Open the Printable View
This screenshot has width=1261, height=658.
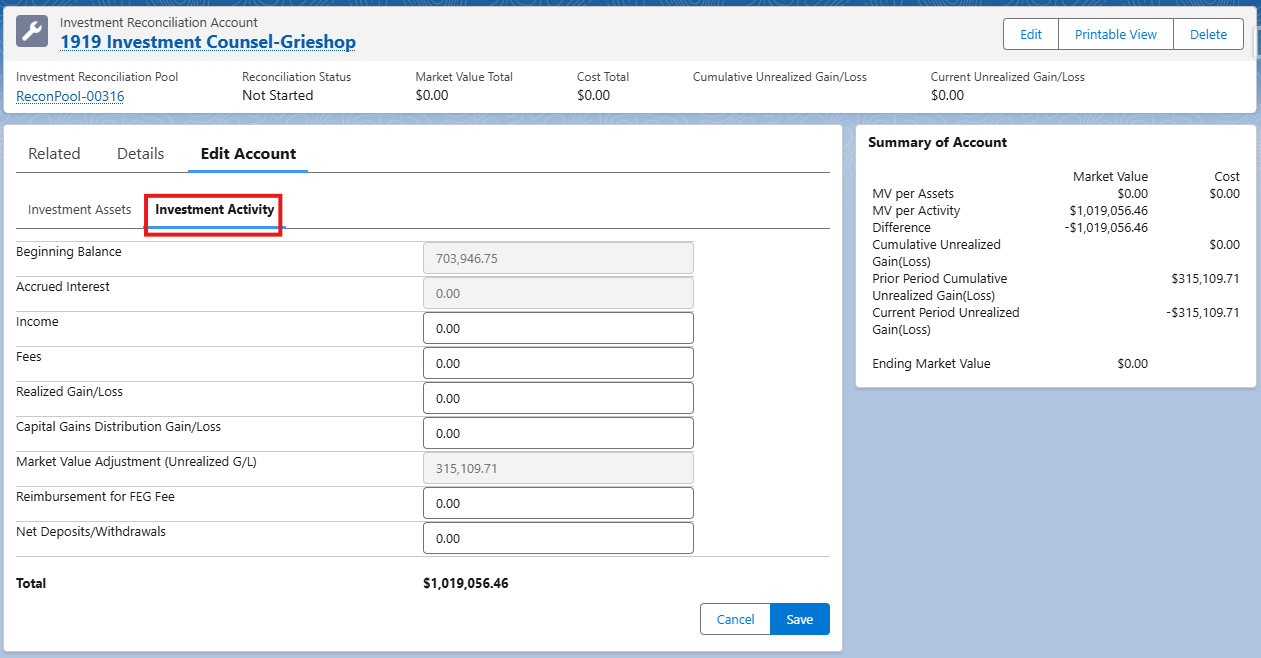coord(1115,34)
